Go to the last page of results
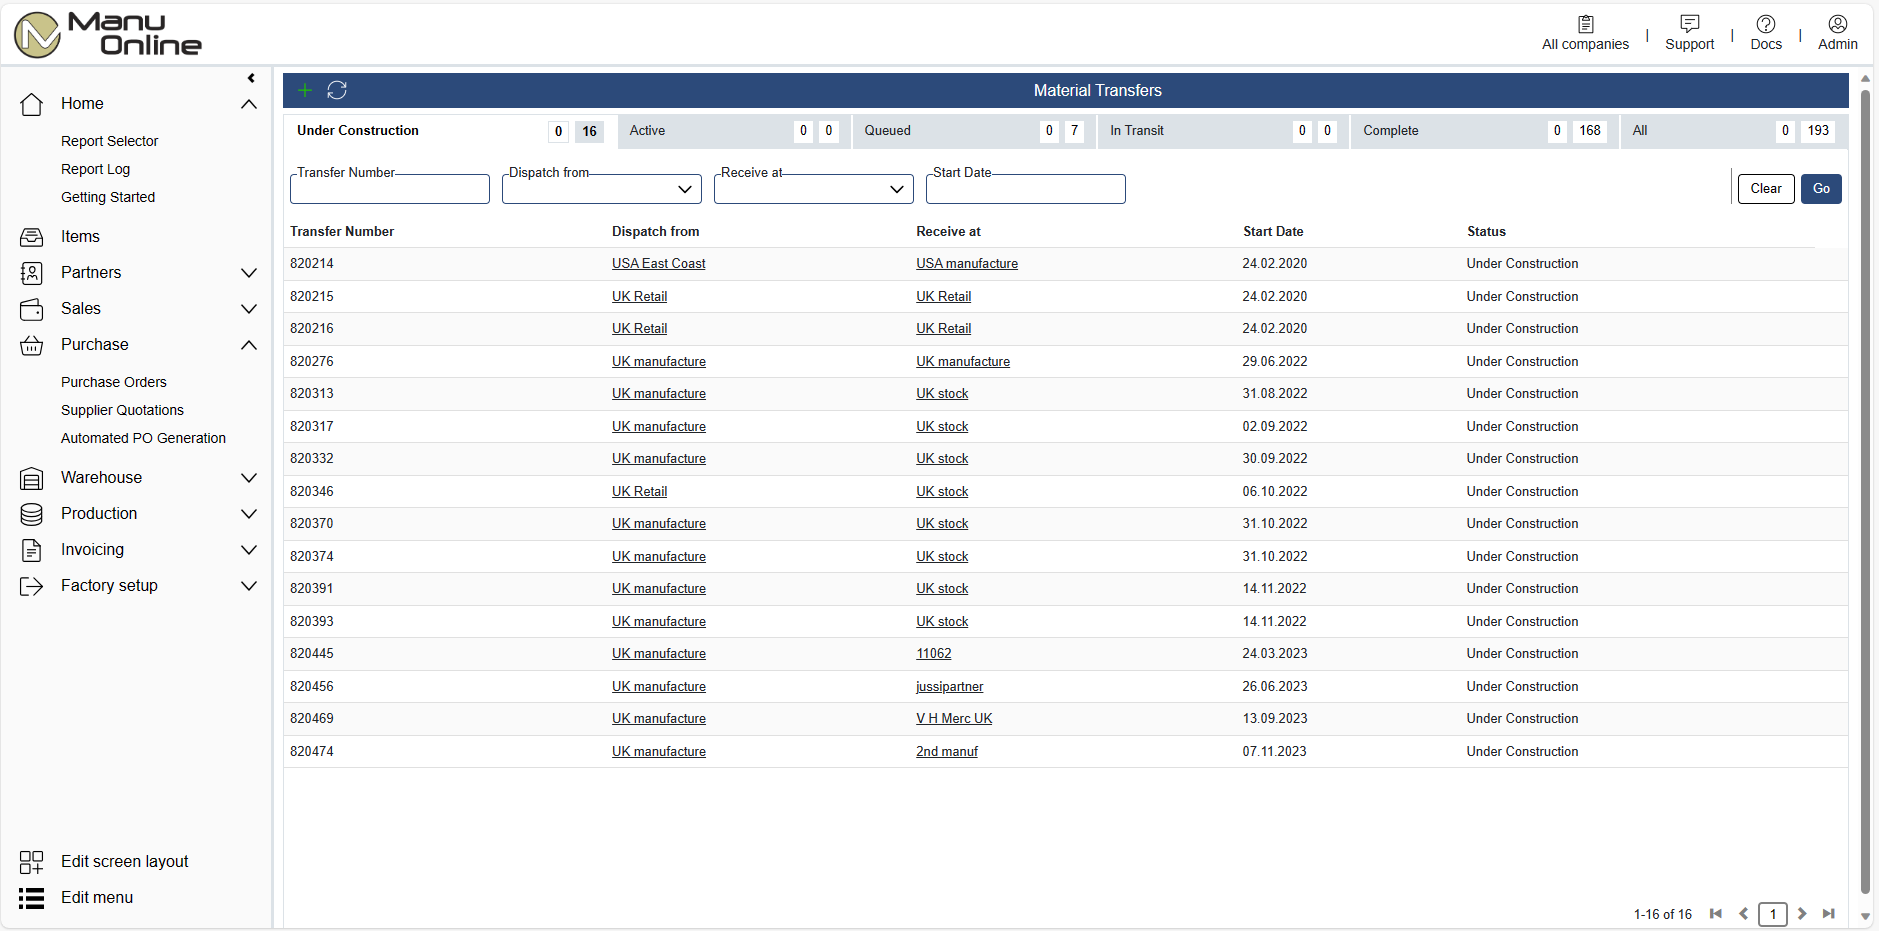 point(1828,914)
